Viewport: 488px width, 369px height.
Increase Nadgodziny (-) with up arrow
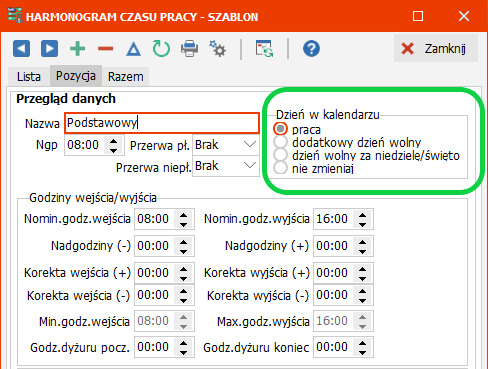pos(184,242)
